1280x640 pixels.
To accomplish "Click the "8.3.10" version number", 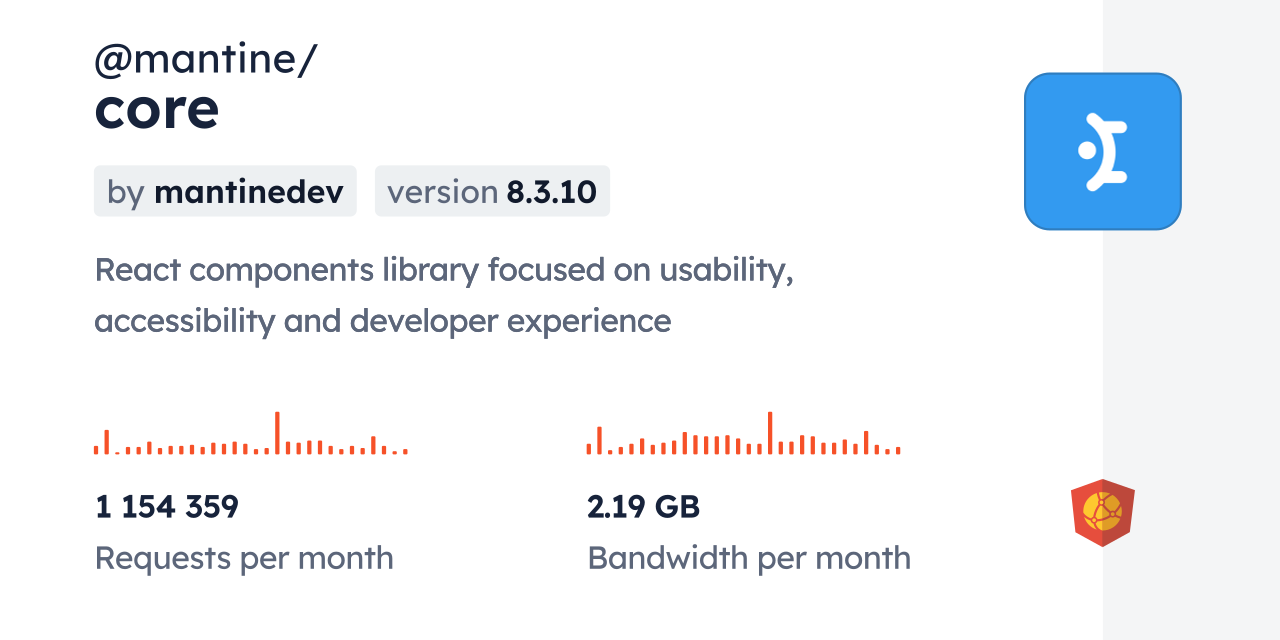I will click(552, 191).
